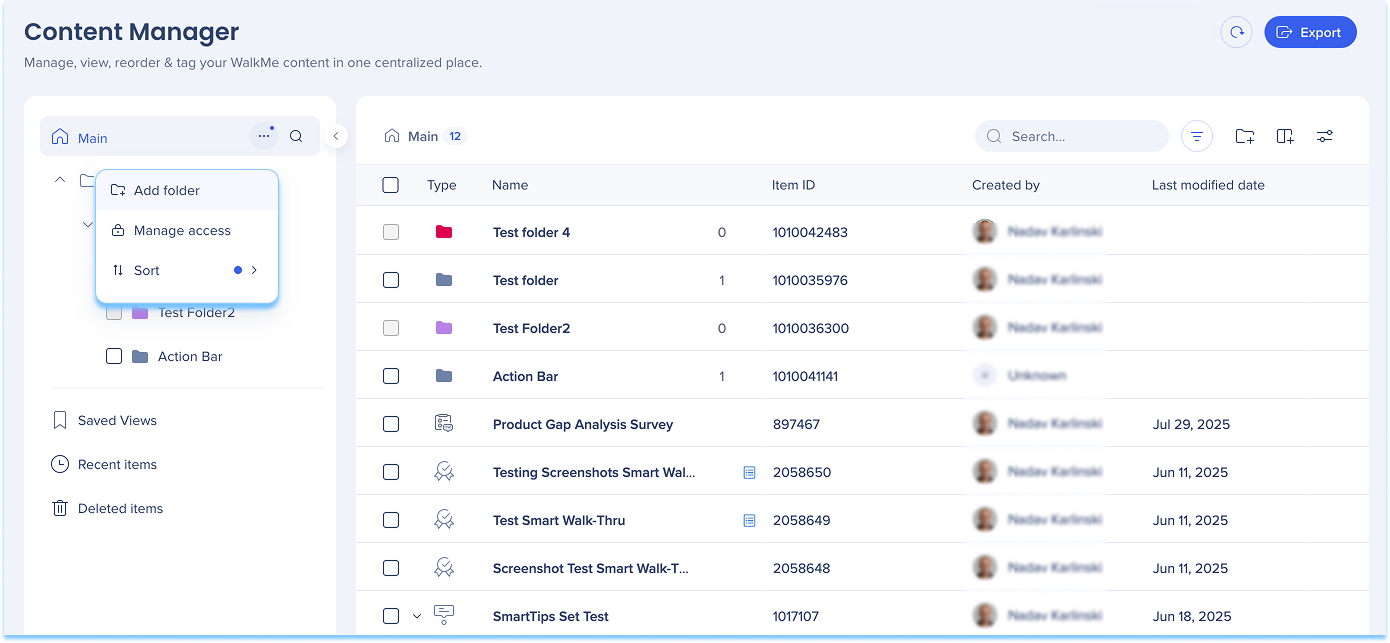
Task: Open the view settings sliders icon
Action: pyautogui.click(x=1325, y=136)
